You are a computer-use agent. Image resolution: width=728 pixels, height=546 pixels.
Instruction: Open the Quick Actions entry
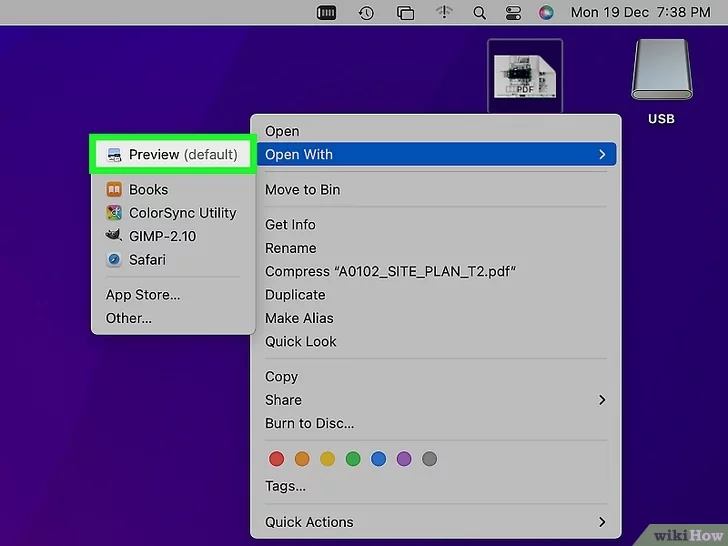[x=436, y=522]
